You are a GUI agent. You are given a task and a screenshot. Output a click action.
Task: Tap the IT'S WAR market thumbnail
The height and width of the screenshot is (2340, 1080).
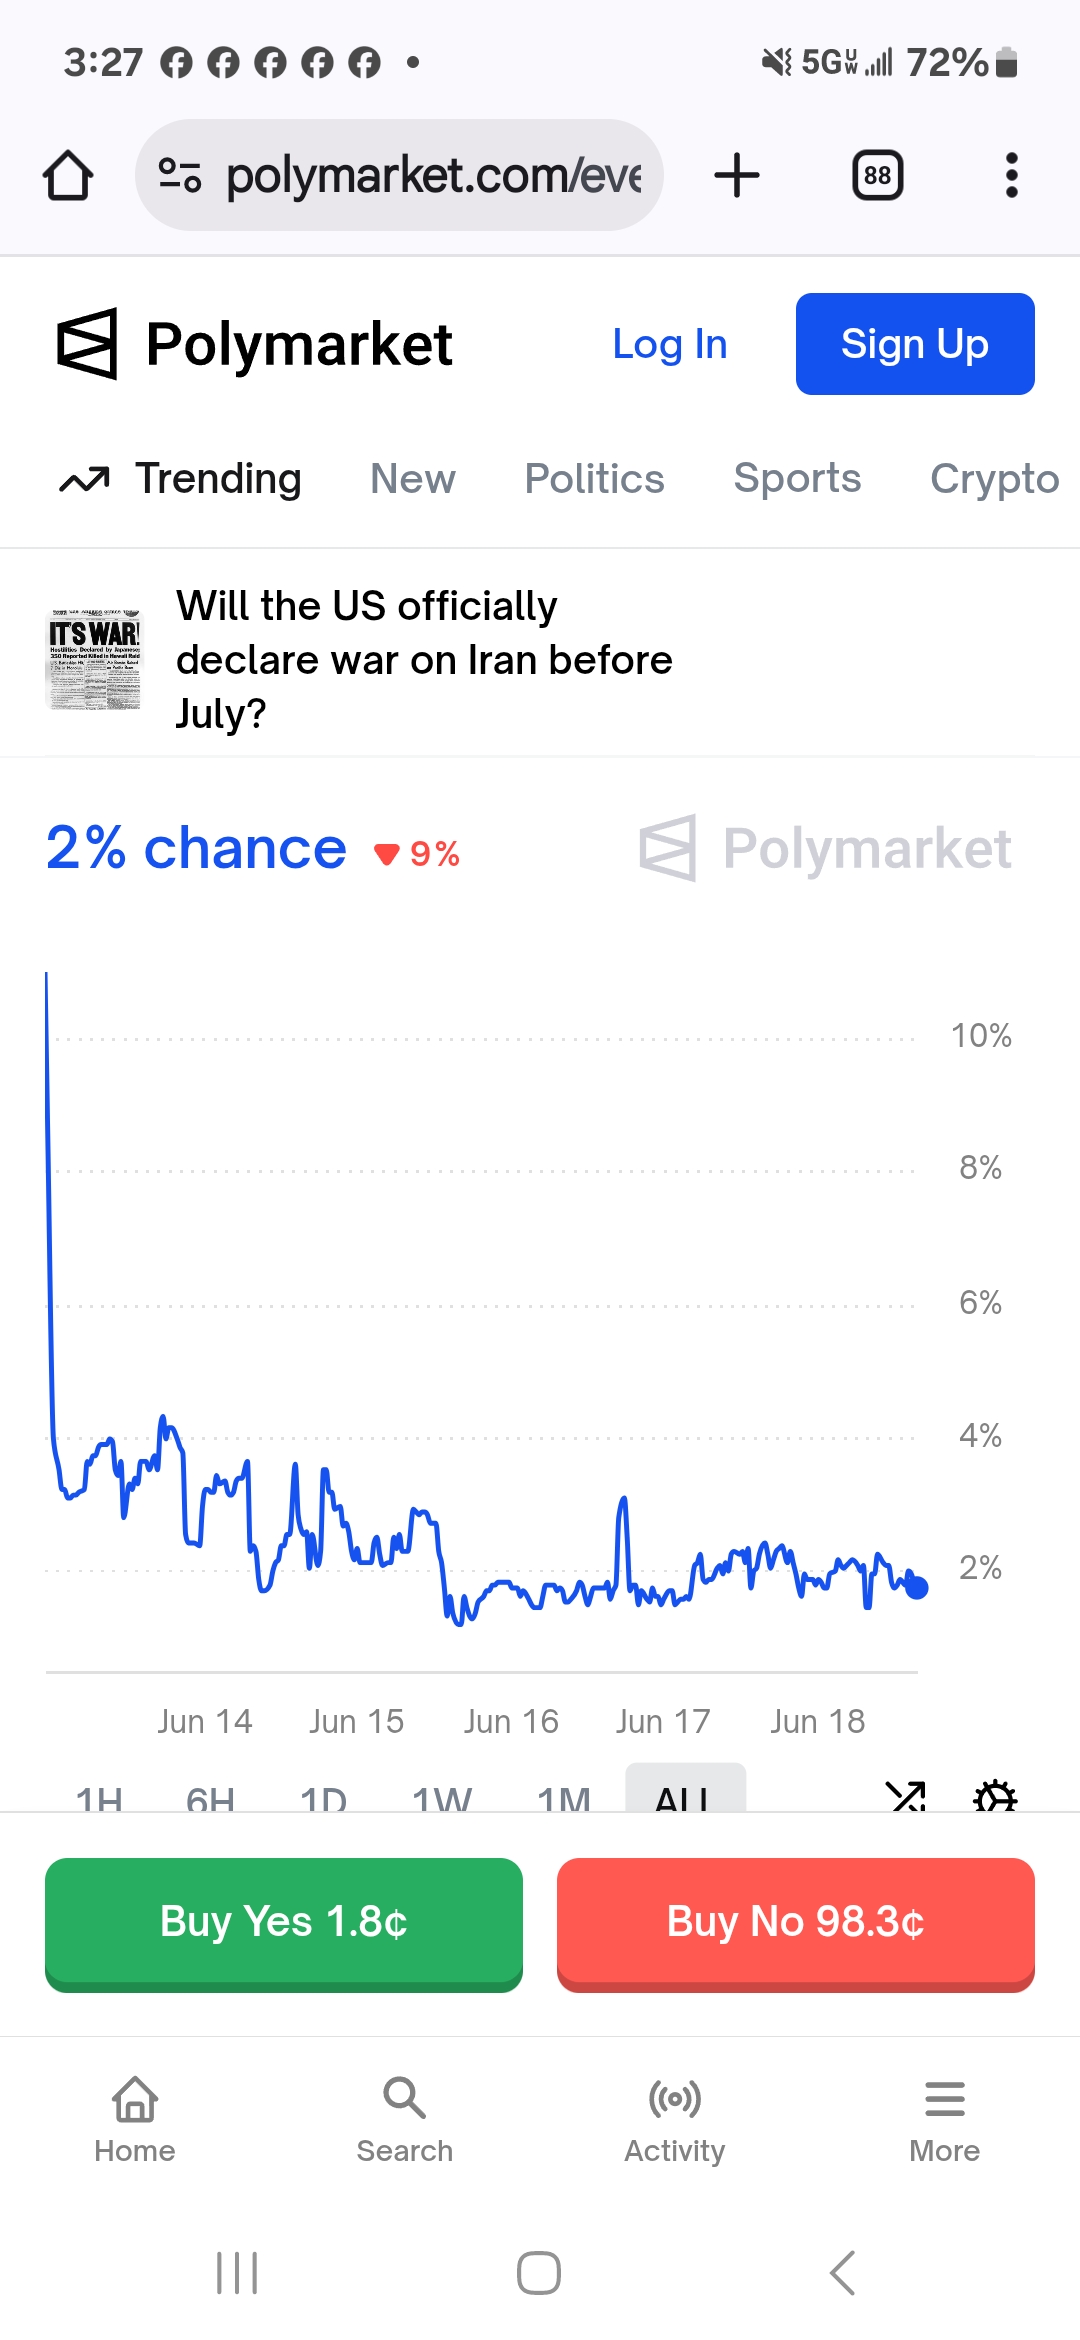click(x=96, y=660)
